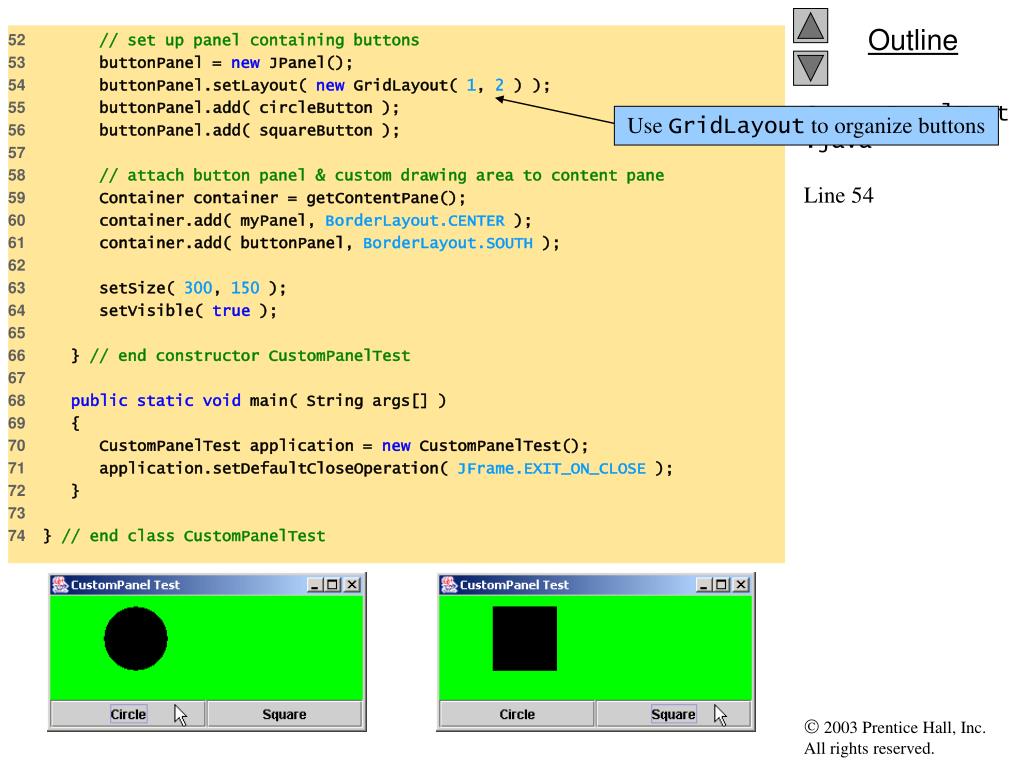Click '// end constructor CustomPanelTest' comment
1024x768 pixels.
(250, 356)
